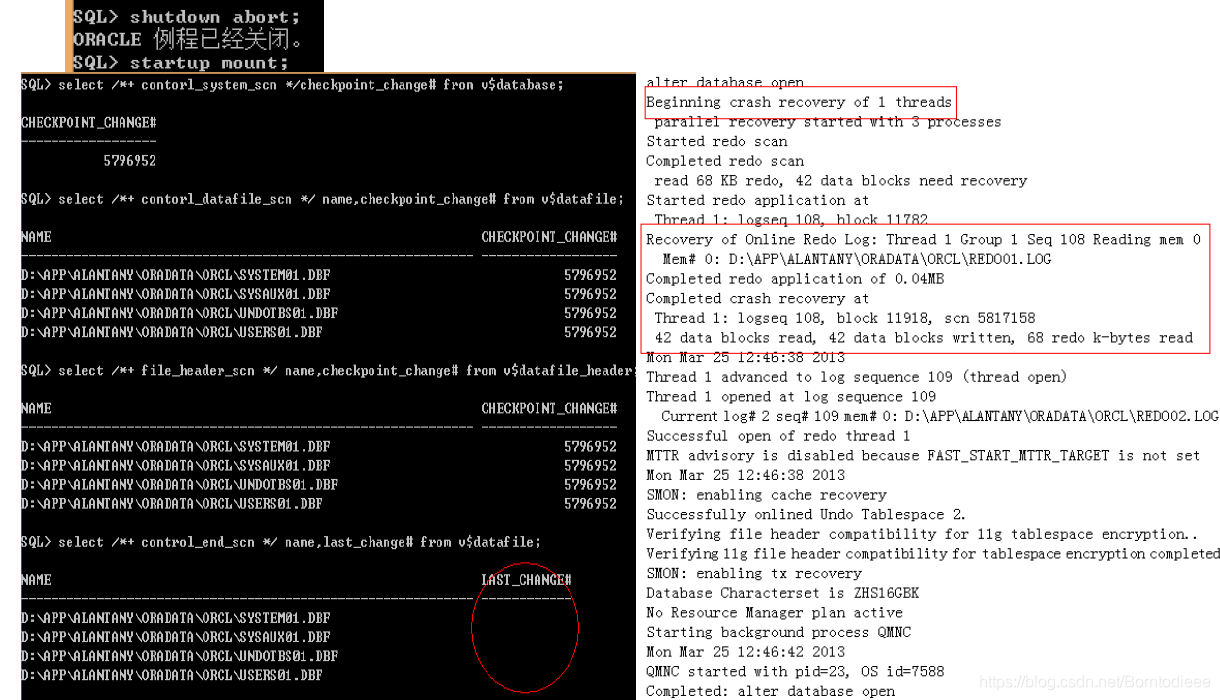Screen dimensions: 1220x700
Task: Click 'Beginning crash recovery of 1 threads' line
Action: coord(799,102)
